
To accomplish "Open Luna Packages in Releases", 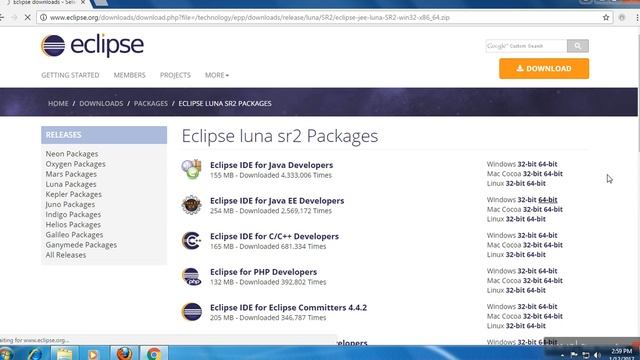I will pyautogui.click(x=71, y=184).
